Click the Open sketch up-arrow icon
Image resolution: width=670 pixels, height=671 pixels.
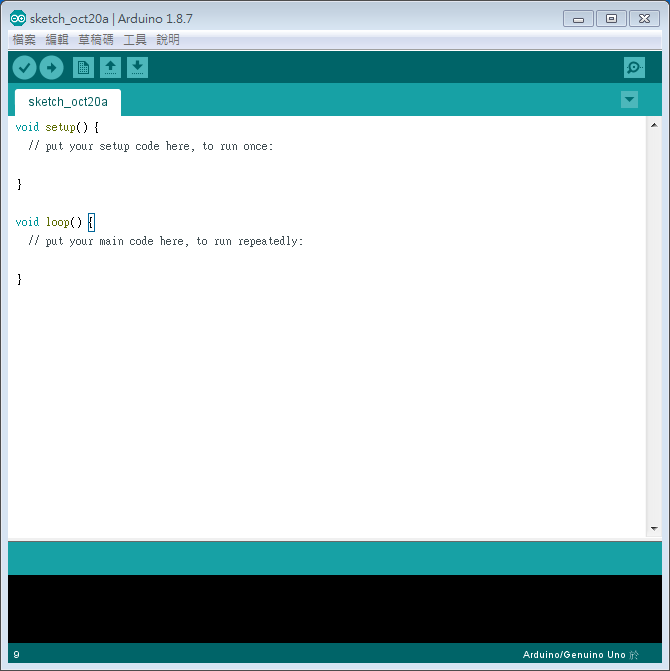[111, 68]
